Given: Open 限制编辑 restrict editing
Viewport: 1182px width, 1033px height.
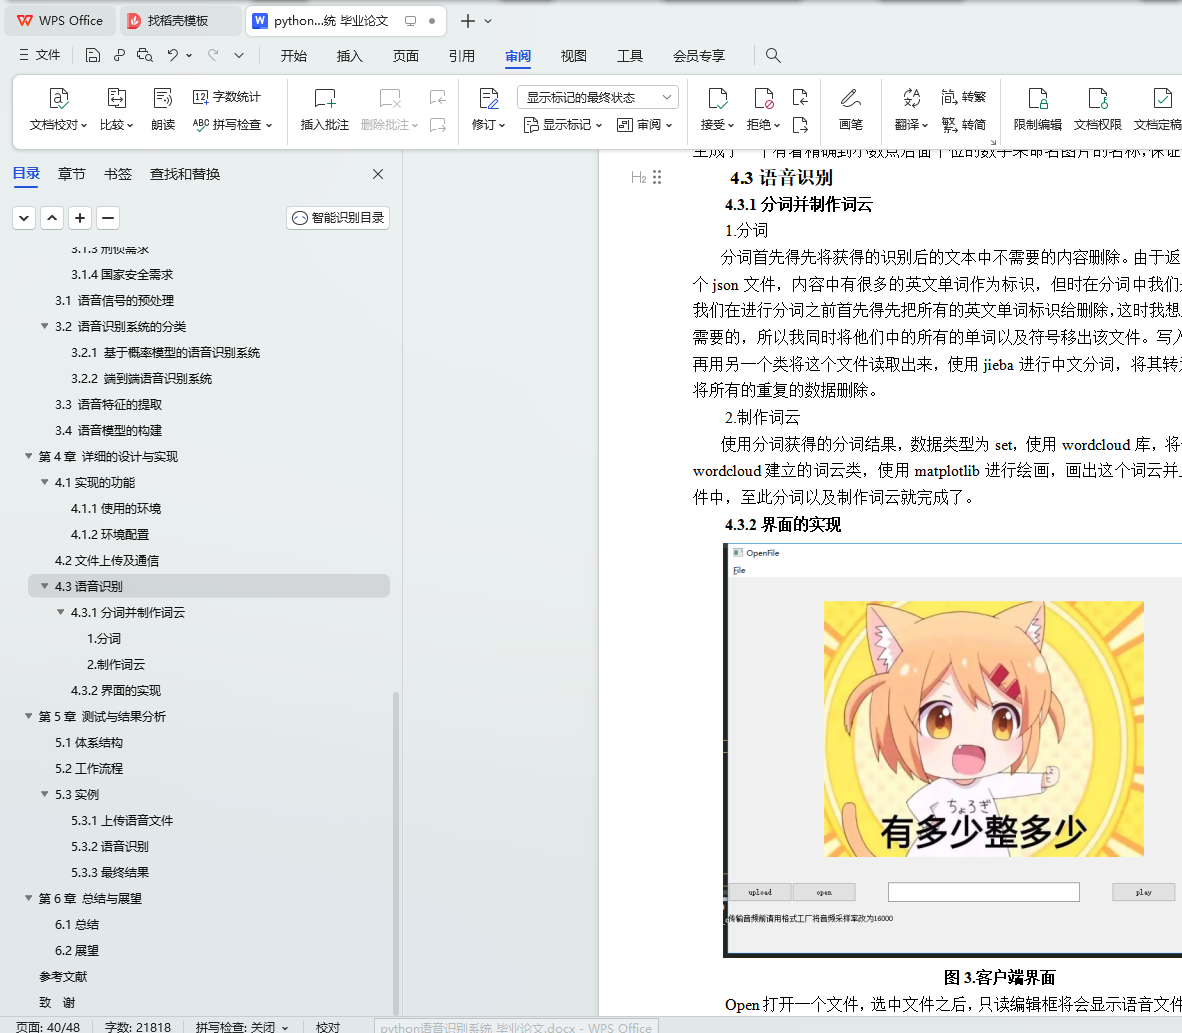Looking at the screenshot, I should pos(1037,110).
